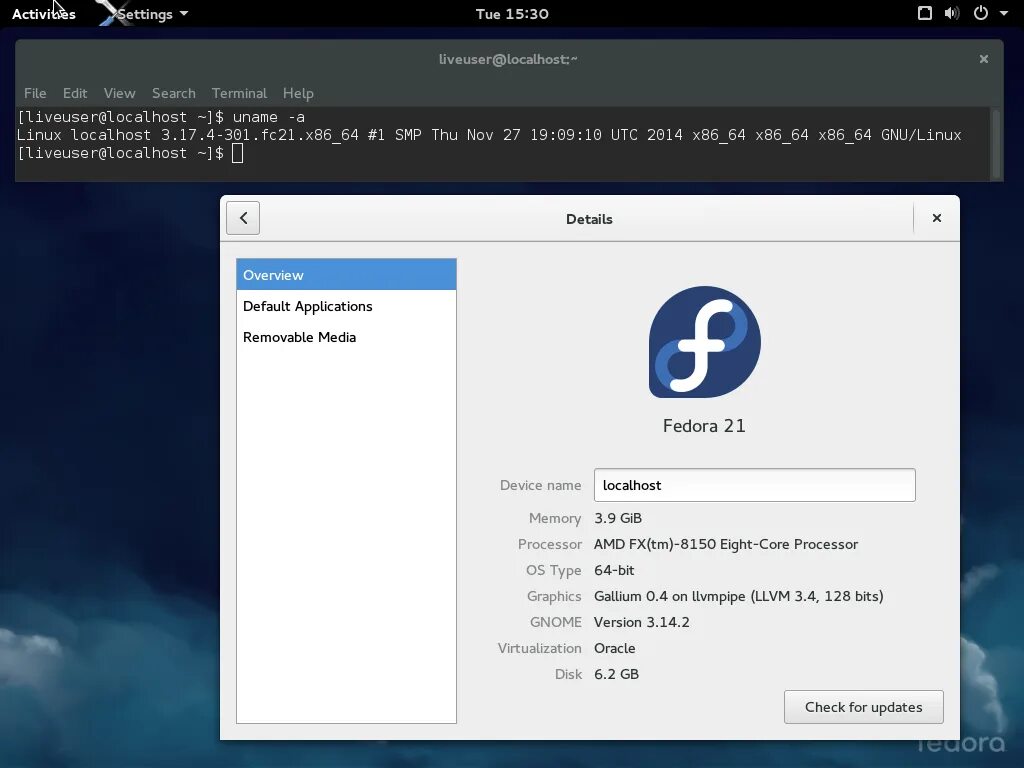The height and width of the screenshot is (768, 1024).
Task: Open the terminal File menu
Action: tap(35, 93)
